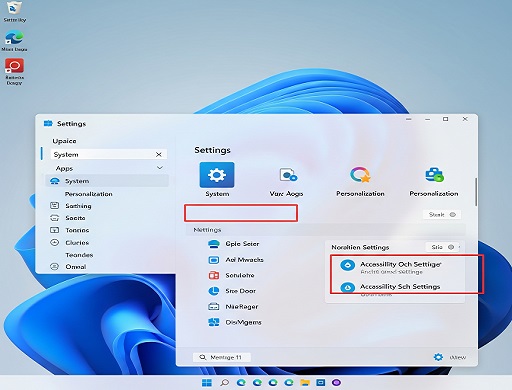This screenshot has height=390, width=512.
Task: Click the purple circle icon on taskbar
Action: pyautogui.click(x=336, y=382)
